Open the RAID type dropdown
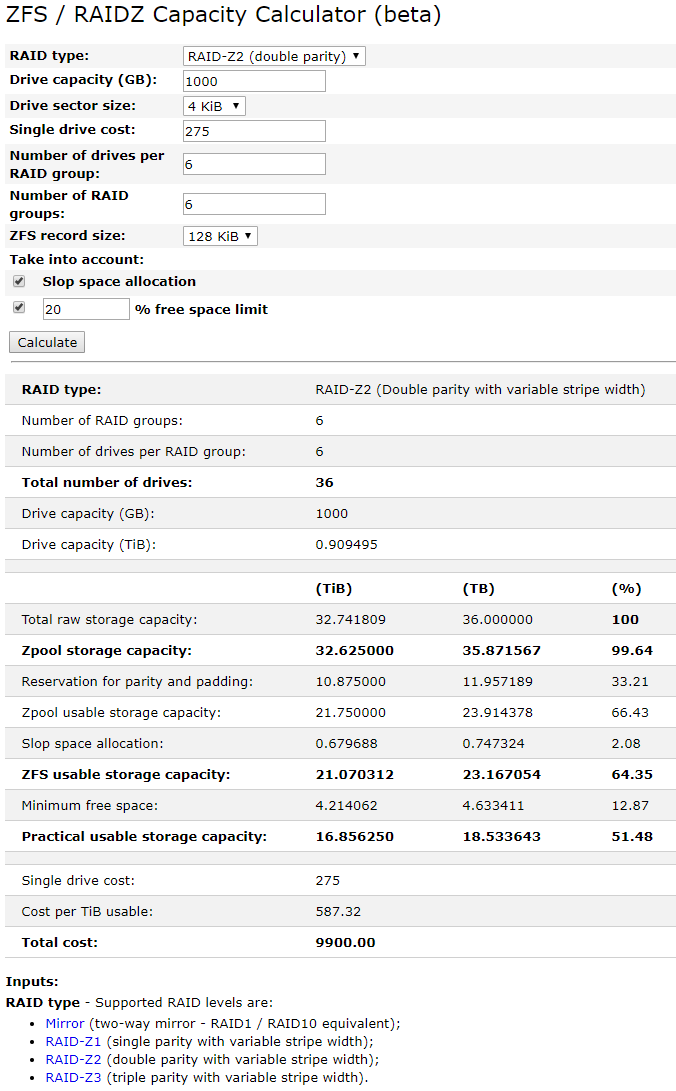The image size is (676, 1091). (274, 56)
